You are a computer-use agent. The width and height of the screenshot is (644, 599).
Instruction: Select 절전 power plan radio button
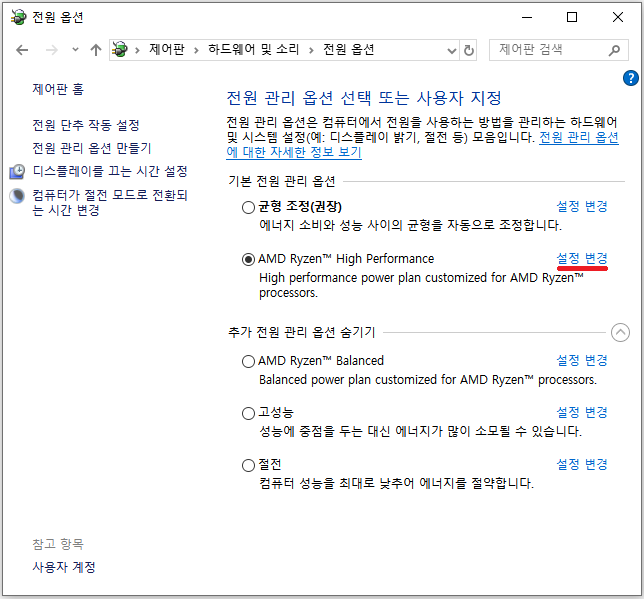pyautogui.click(x=248, y=465)
